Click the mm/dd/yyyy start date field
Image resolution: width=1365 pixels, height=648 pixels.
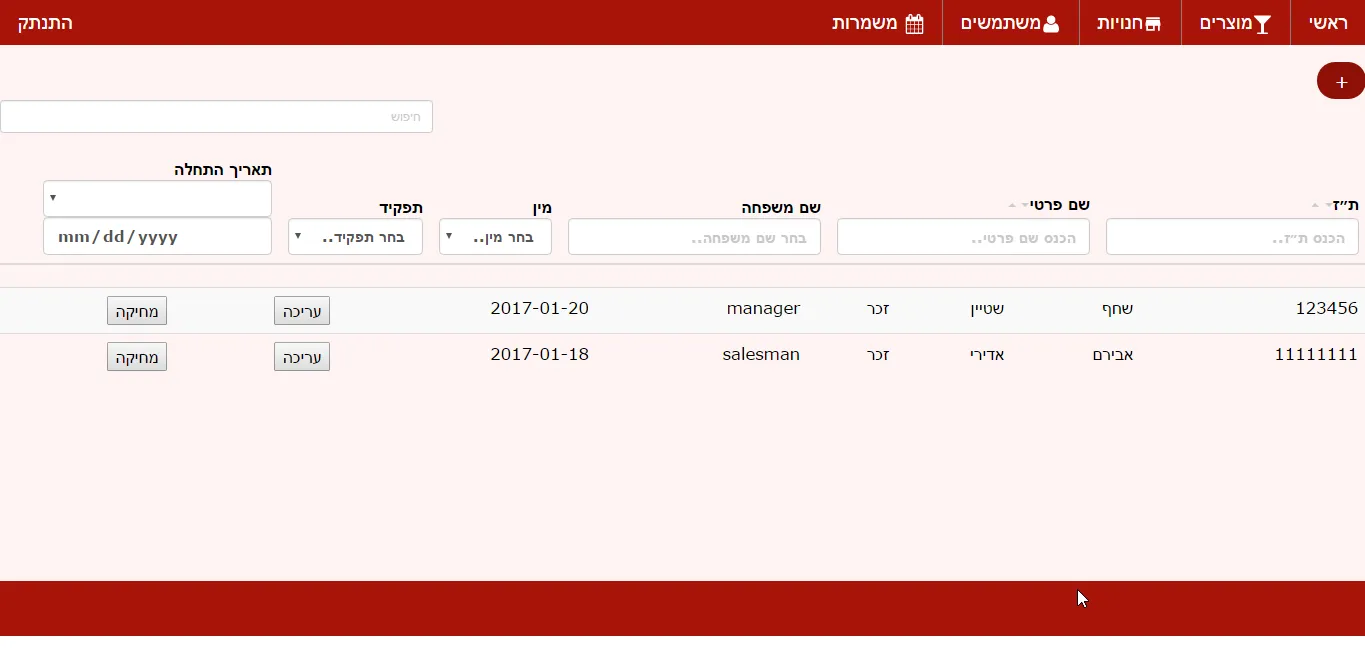pos(157,237)
